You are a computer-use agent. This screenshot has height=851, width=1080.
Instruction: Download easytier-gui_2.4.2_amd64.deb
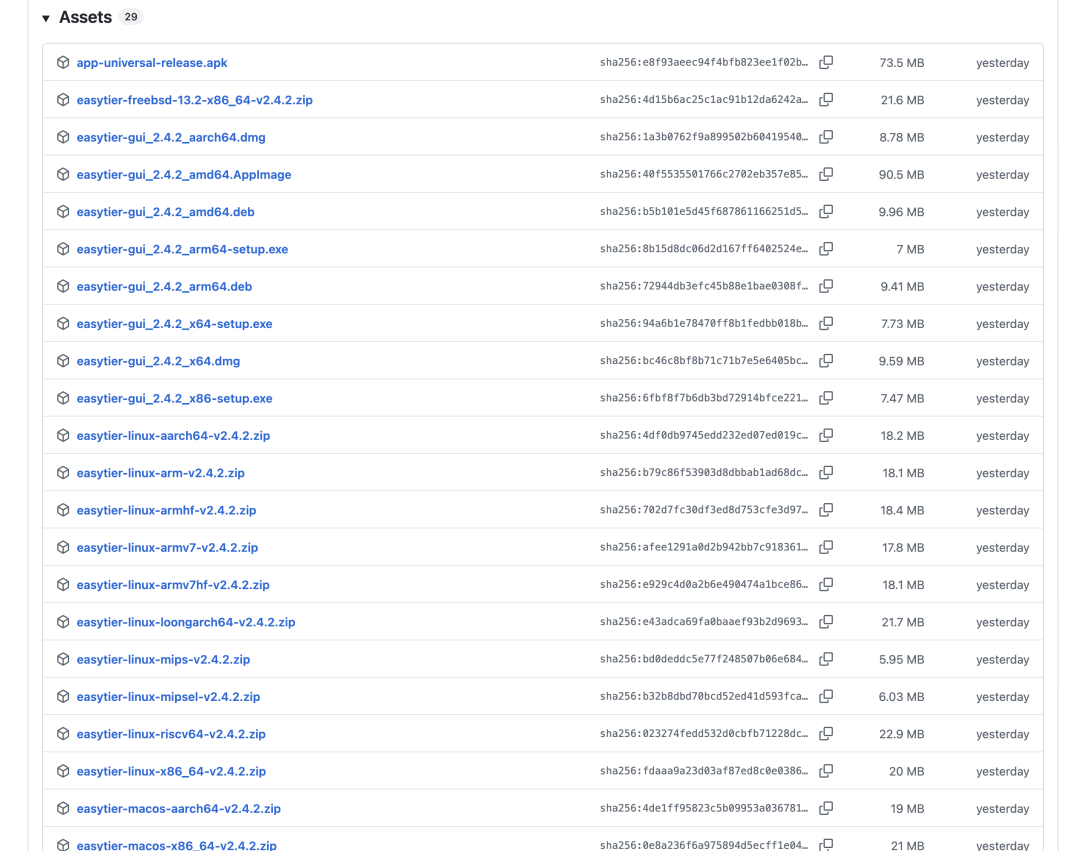pos(165,212)
